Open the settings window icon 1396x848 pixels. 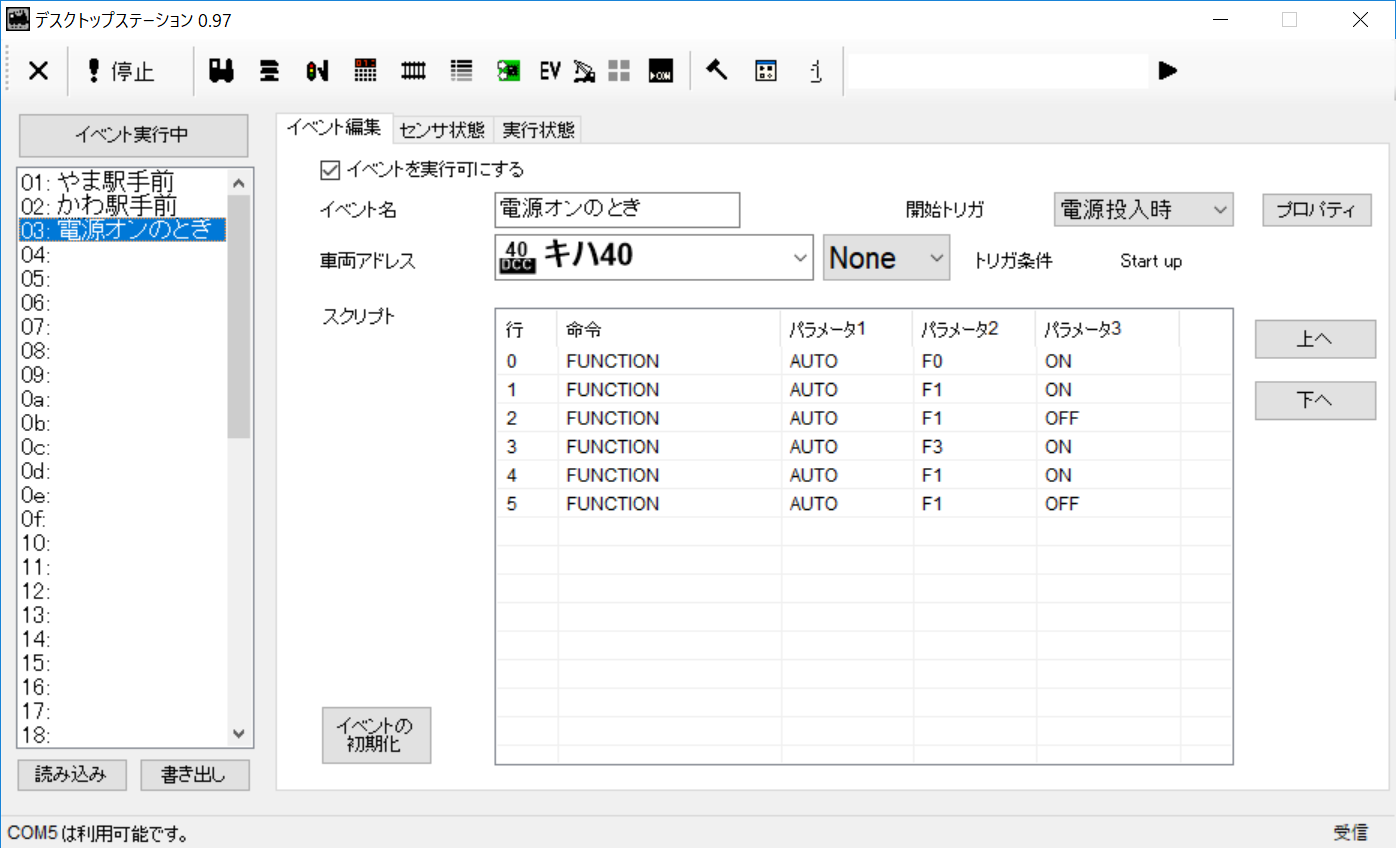pyautogui.click(x=766, y=71)
